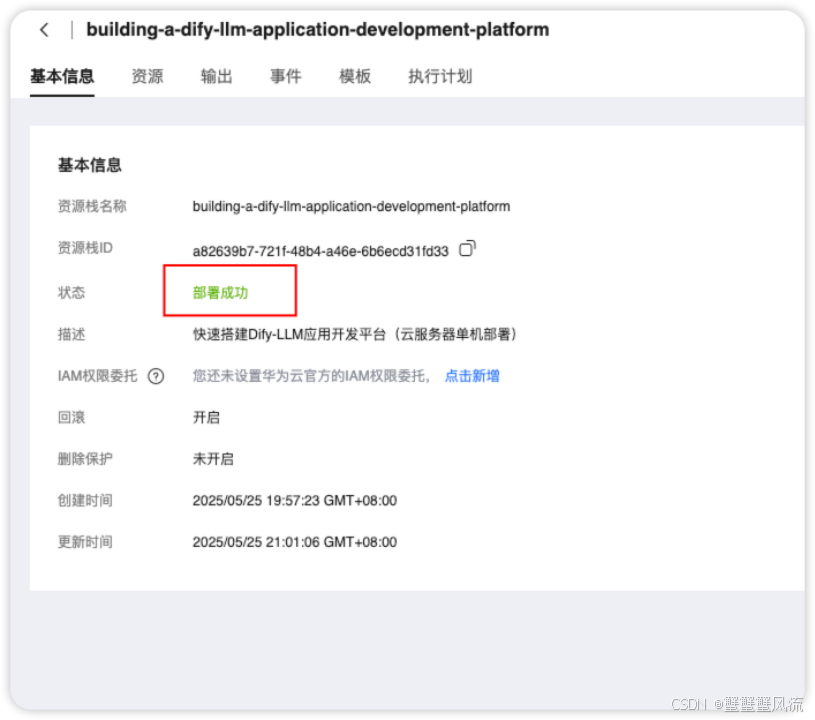
Task: Select the 快速搭建Dify-LLM description text
Action: pos(355,334)
